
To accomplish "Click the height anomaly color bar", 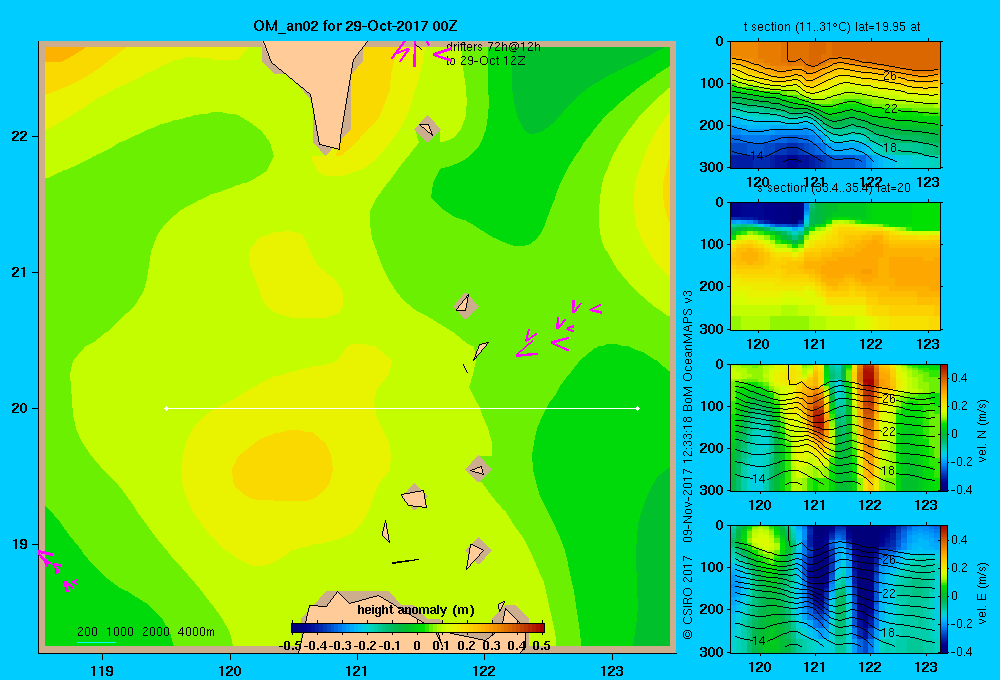I will coord(418,628).
